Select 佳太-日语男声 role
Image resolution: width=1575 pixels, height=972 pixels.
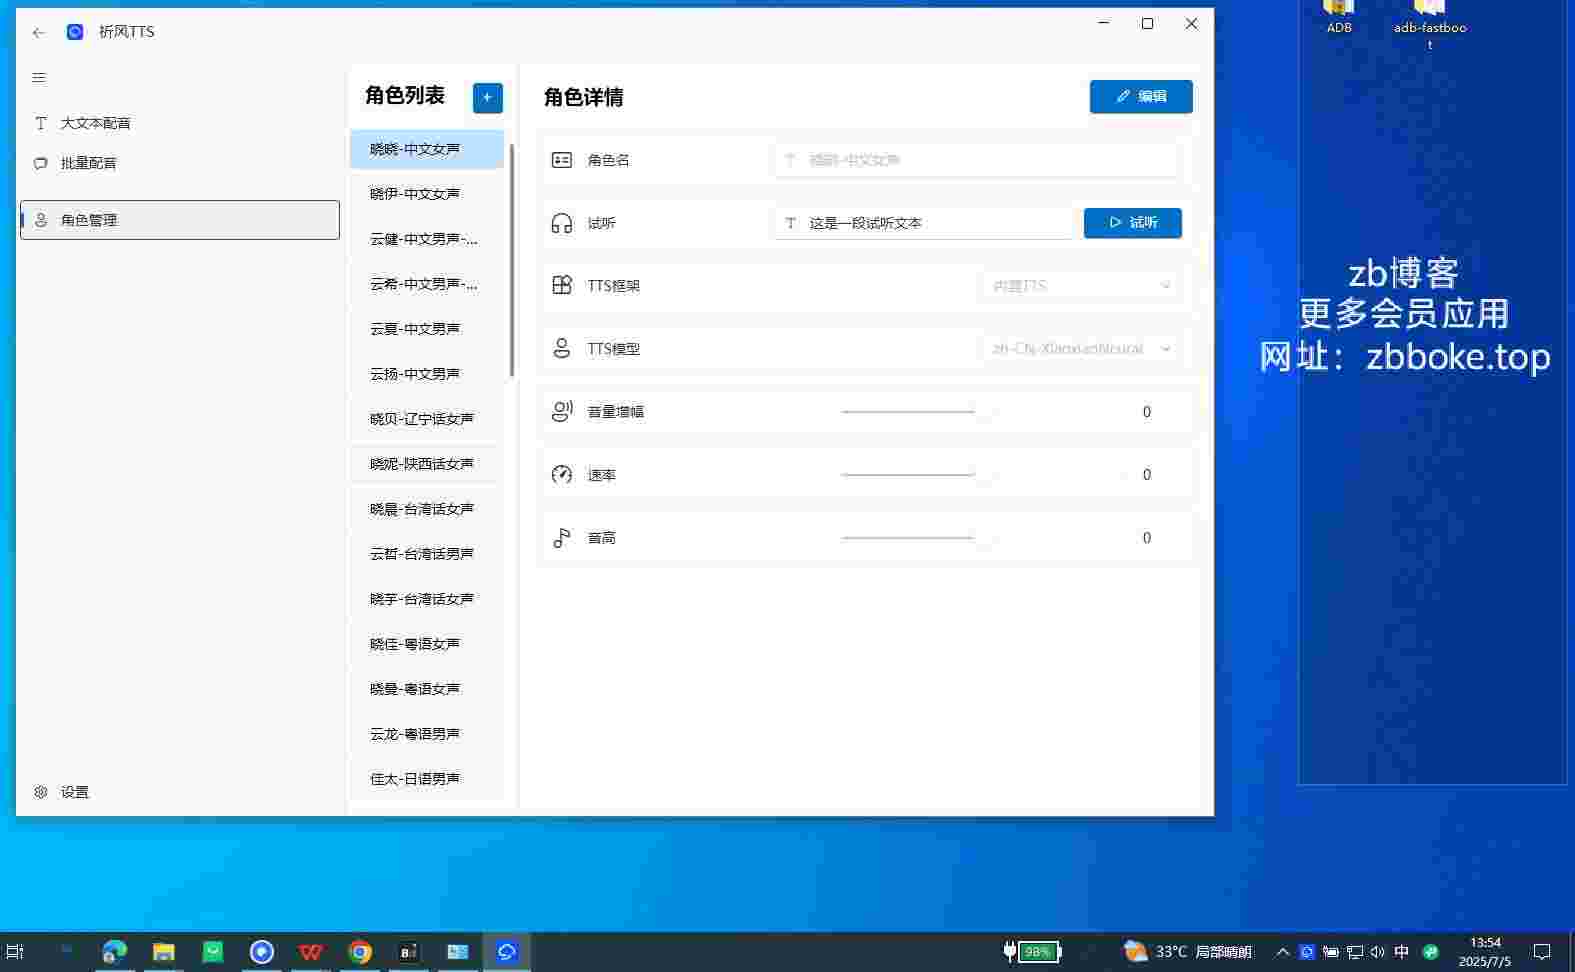click(427, 779)
